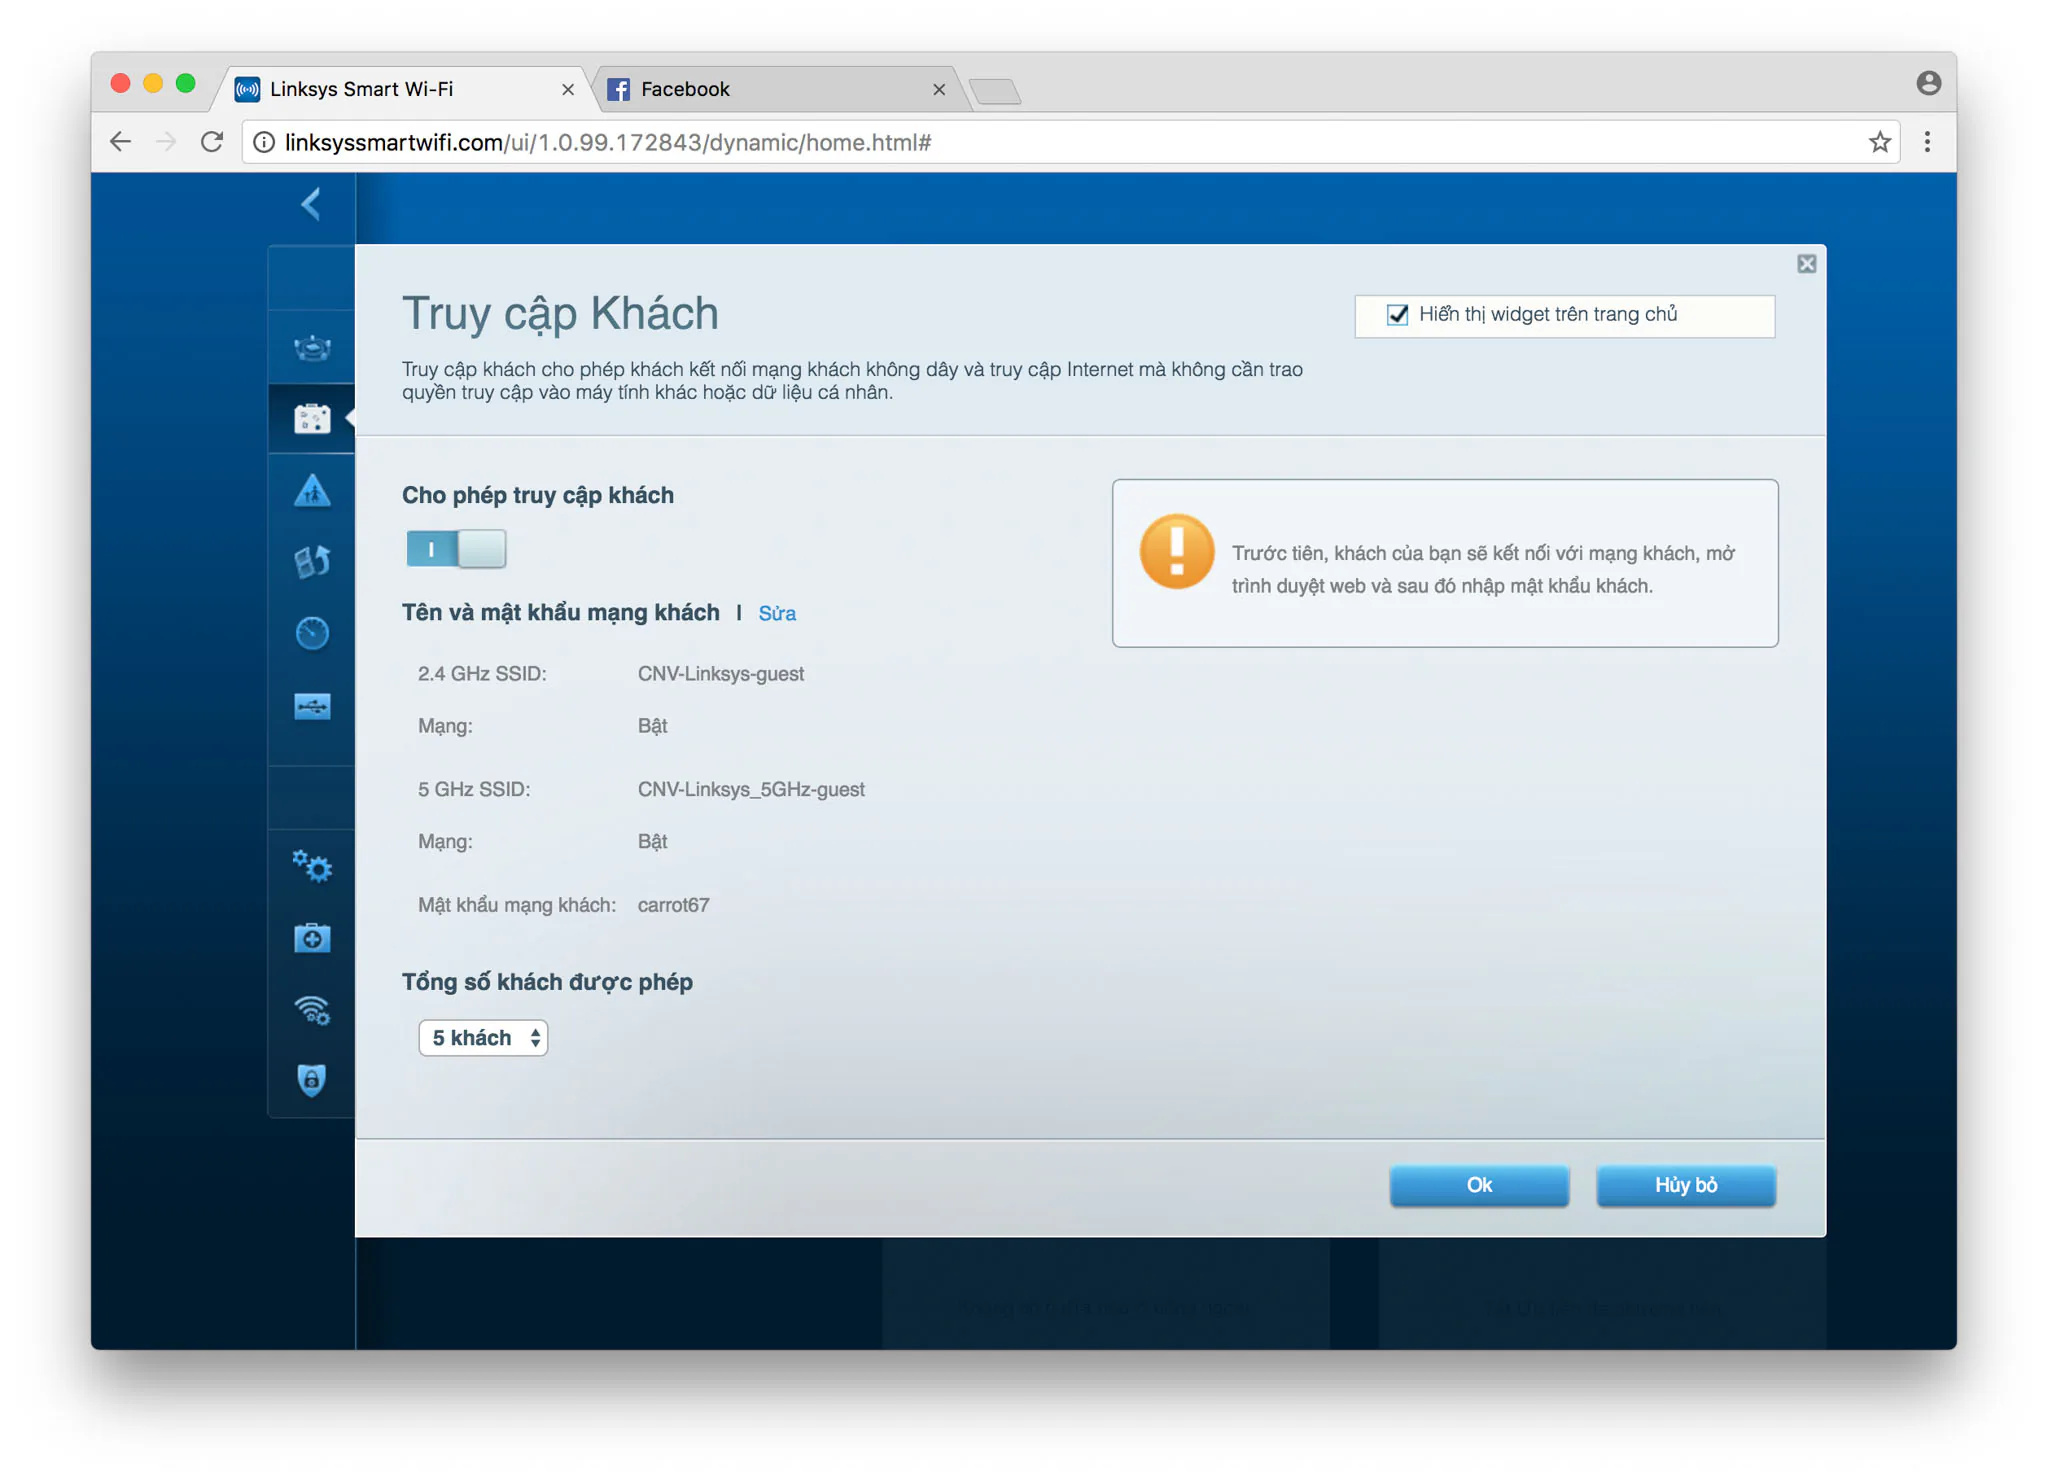
Task: Click the Hủy bỏ button
Action: [x=1685, y=1185]
